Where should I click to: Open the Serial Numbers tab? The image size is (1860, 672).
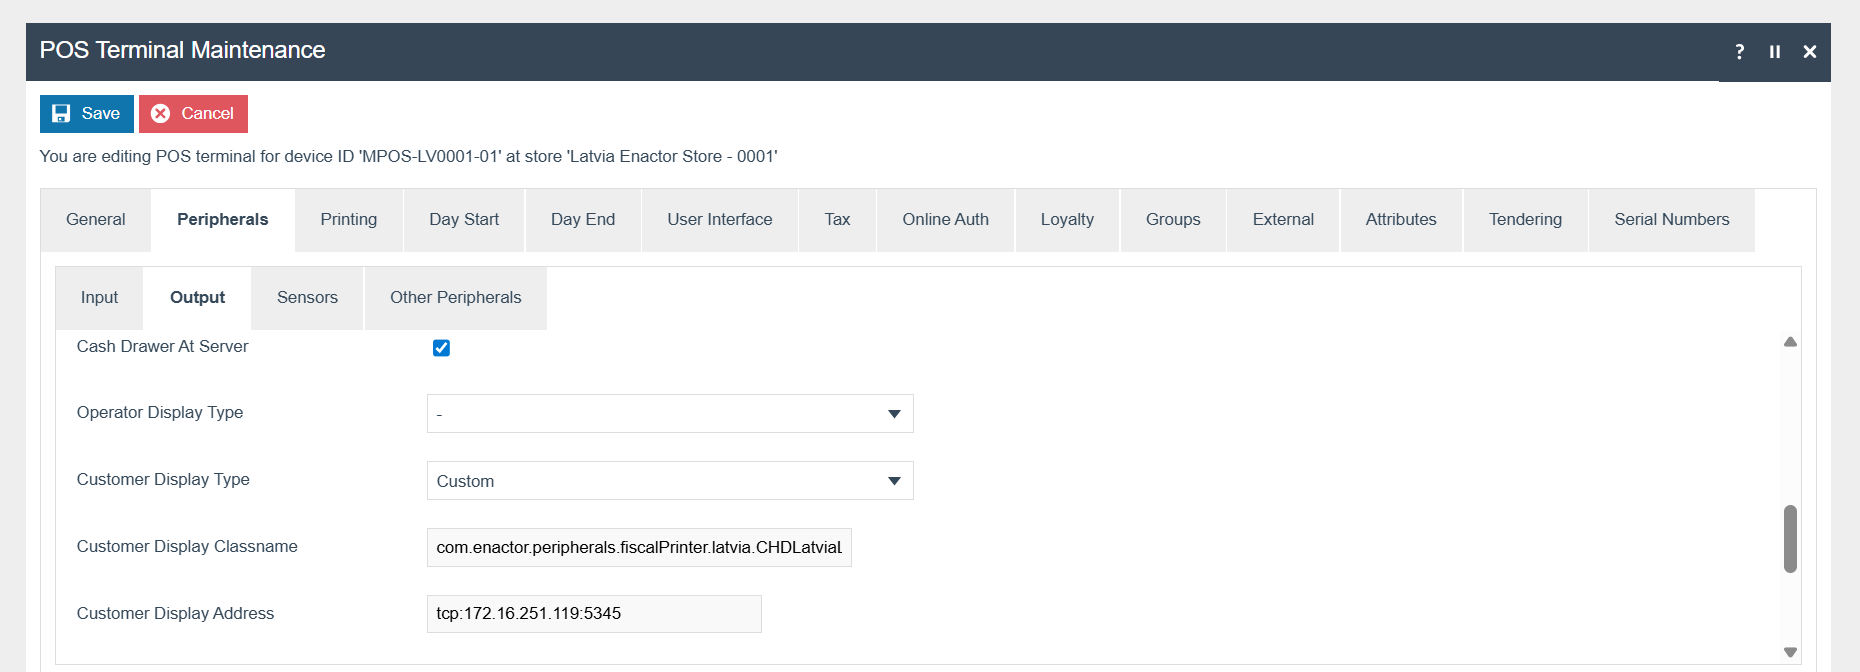pyautogui.click(x=1671, y=220)
